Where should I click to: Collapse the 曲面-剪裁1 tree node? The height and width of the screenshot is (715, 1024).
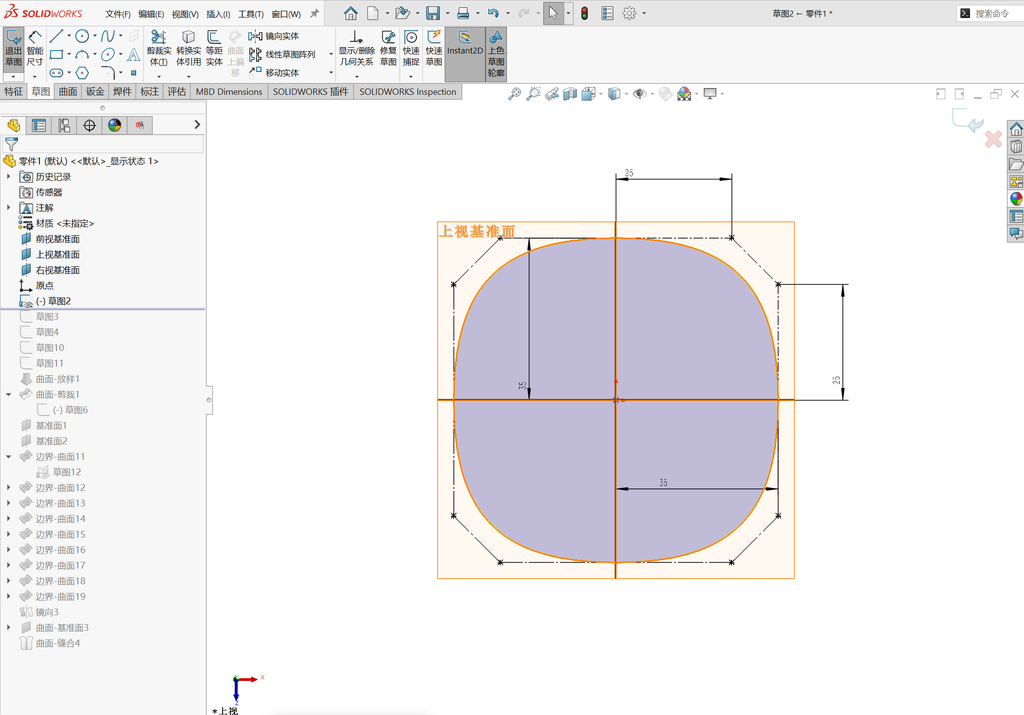tap(8, 394)
